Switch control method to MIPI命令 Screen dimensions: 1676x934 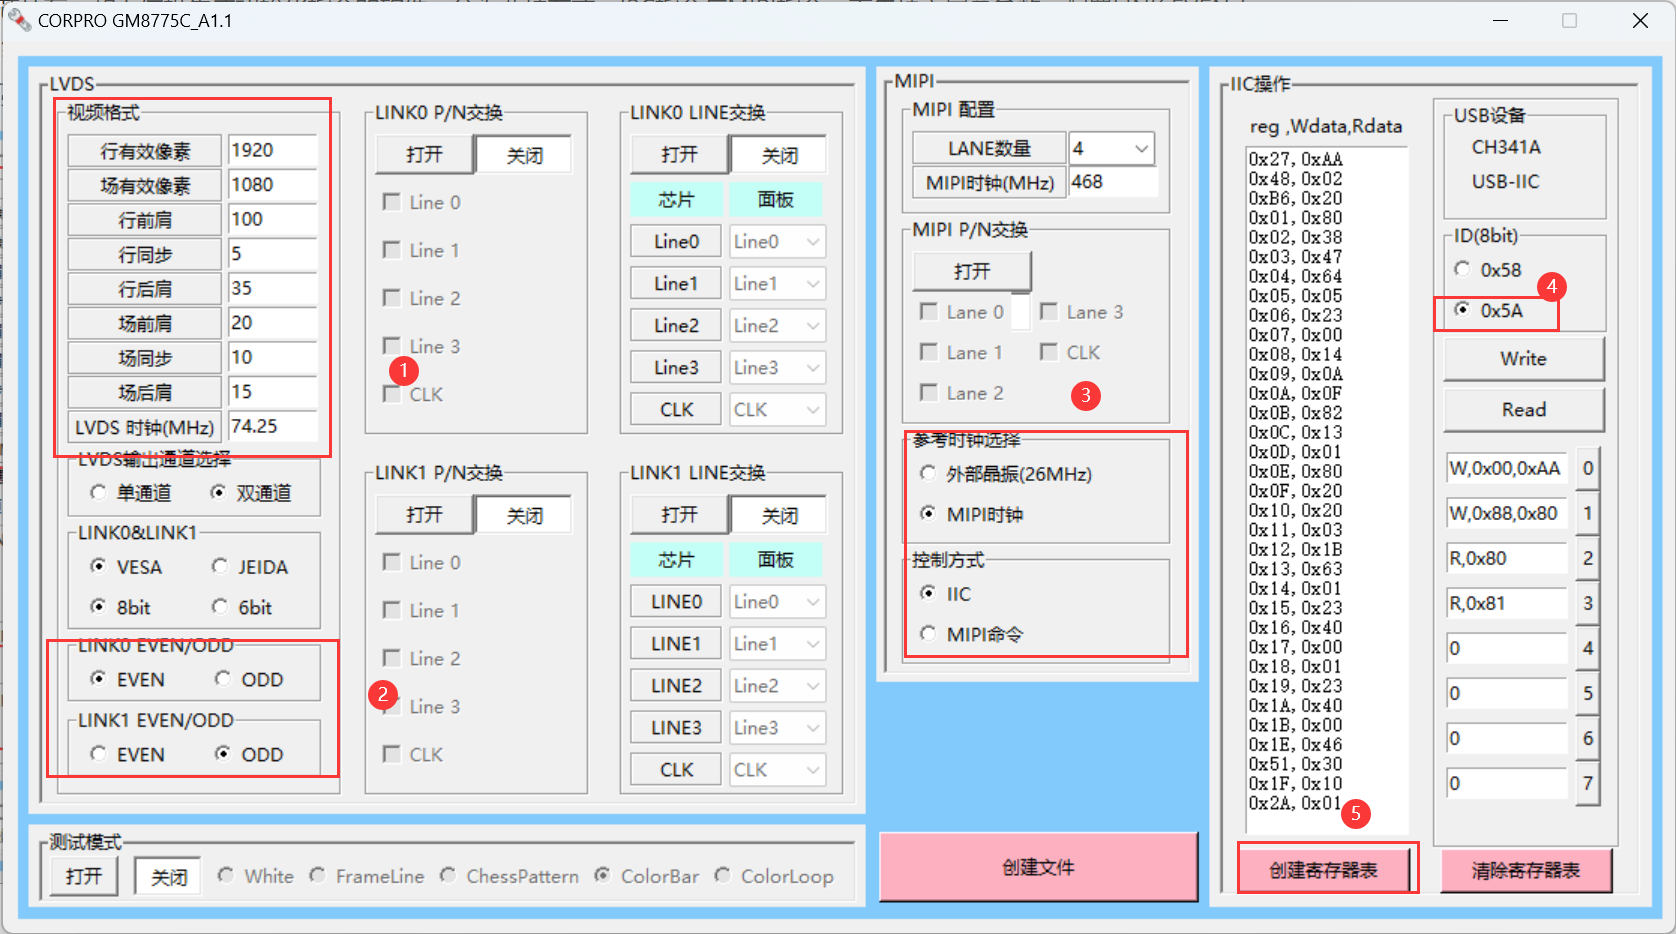(x=927, y=633)
